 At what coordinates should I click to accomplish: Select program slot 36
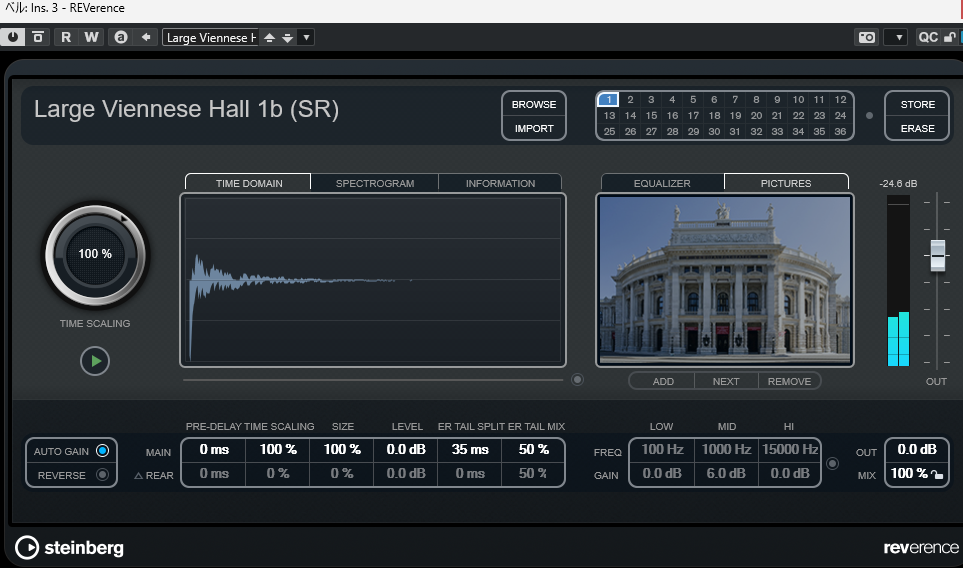pos(840,131)
